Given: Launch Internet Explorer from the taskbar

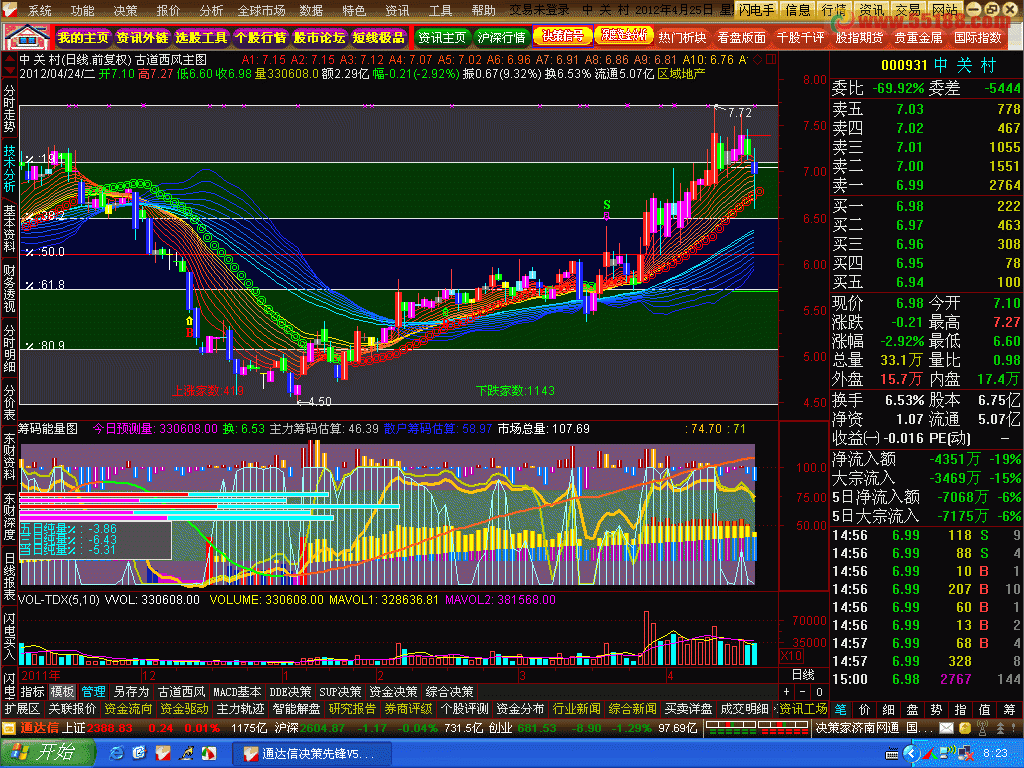Looking at the screenshot, I should coord(117,754).
